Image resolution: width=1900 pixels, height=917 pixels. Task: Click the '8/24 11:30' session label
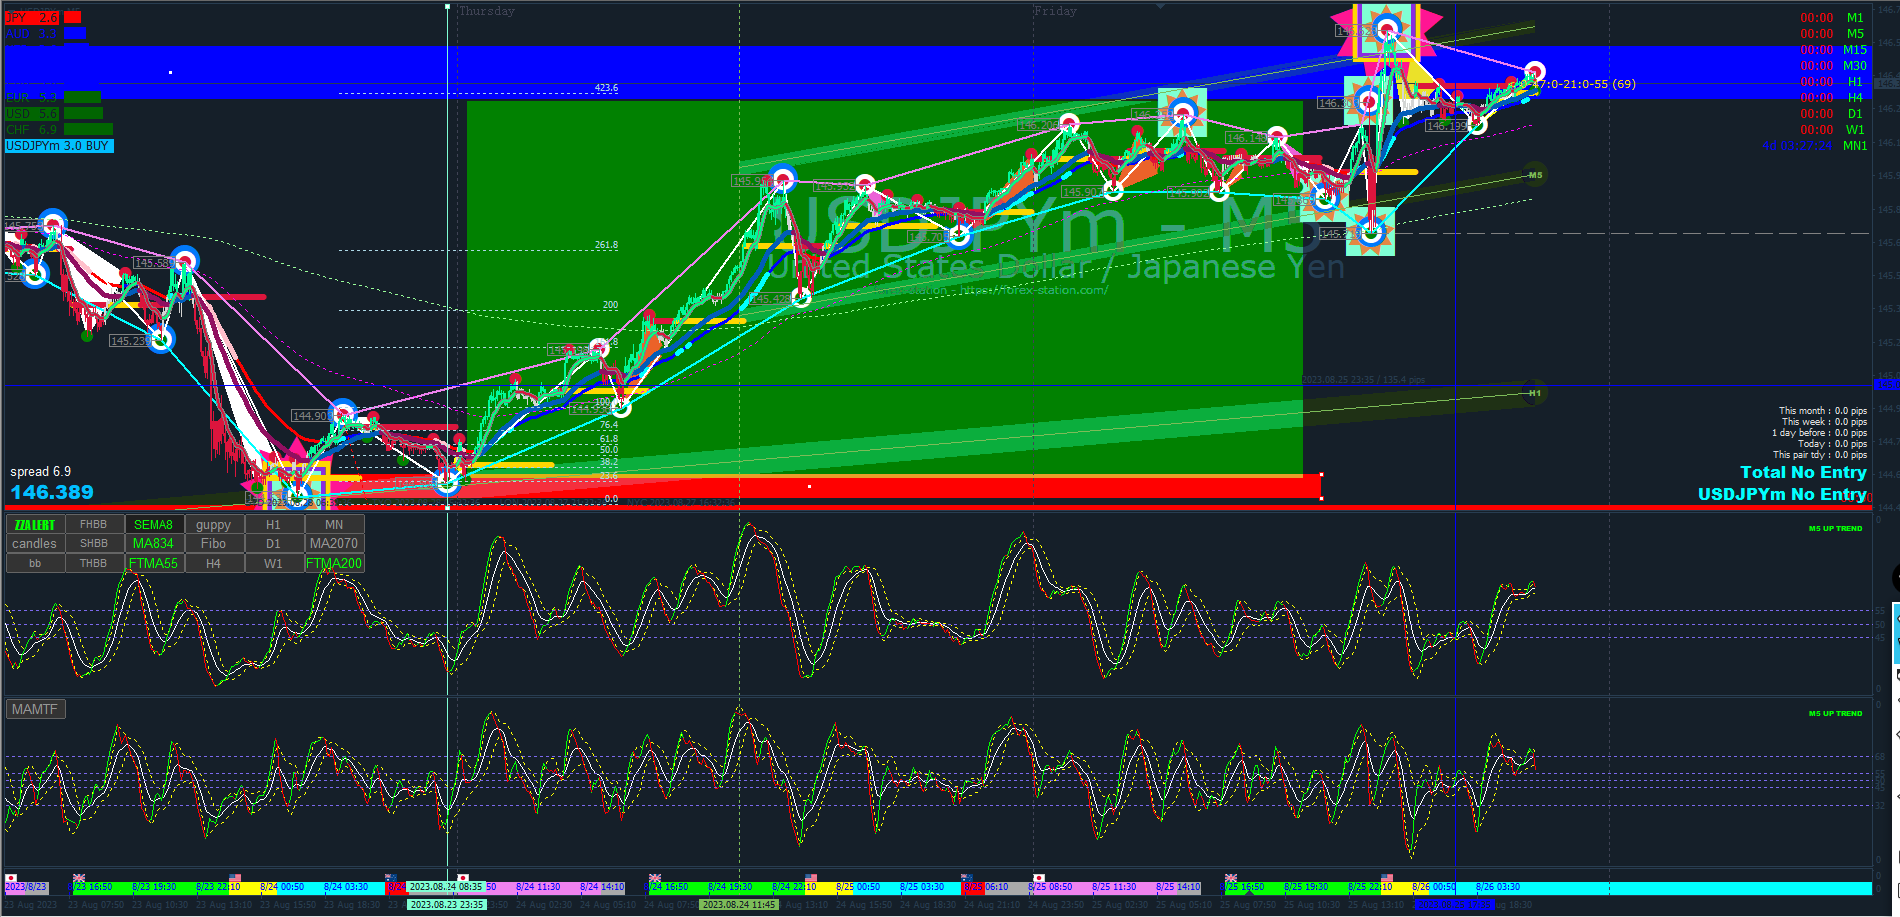pyautogui.click(x=538, y=887)
